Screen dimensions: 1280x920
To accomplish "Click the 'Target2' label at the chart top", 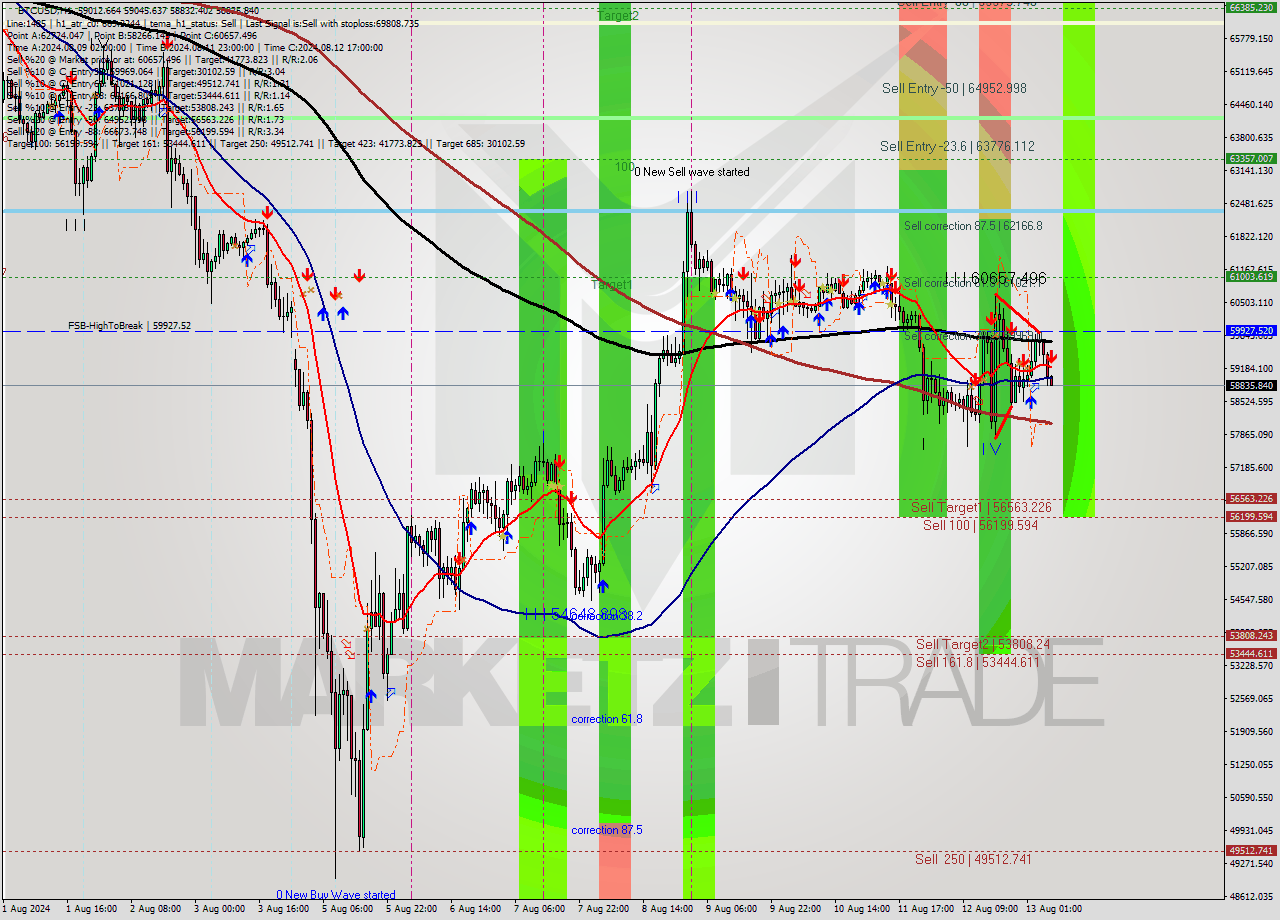I will coord(618,15).
